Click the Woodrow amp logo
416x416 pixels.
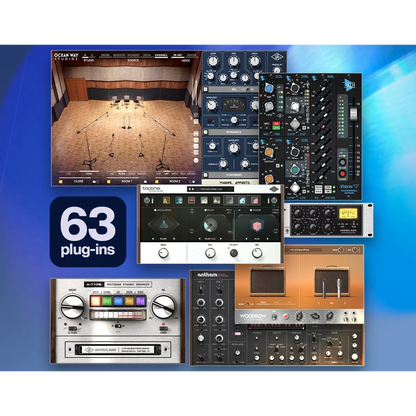coord(253,316)
